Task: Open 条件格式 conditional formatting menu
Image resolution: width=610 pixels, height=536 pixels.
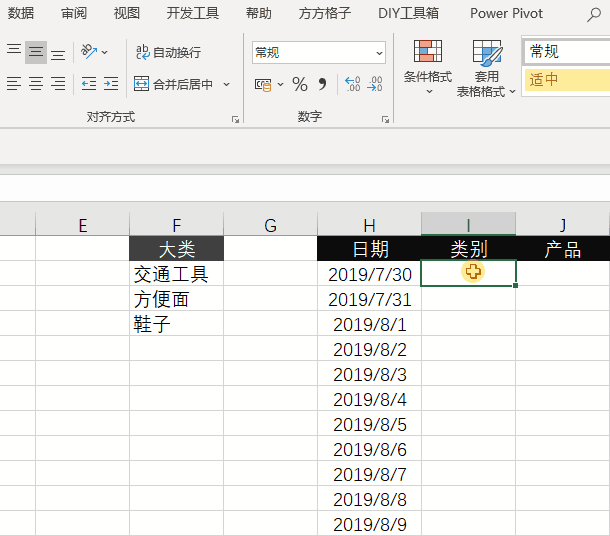Action: click(x=428, y=68)
